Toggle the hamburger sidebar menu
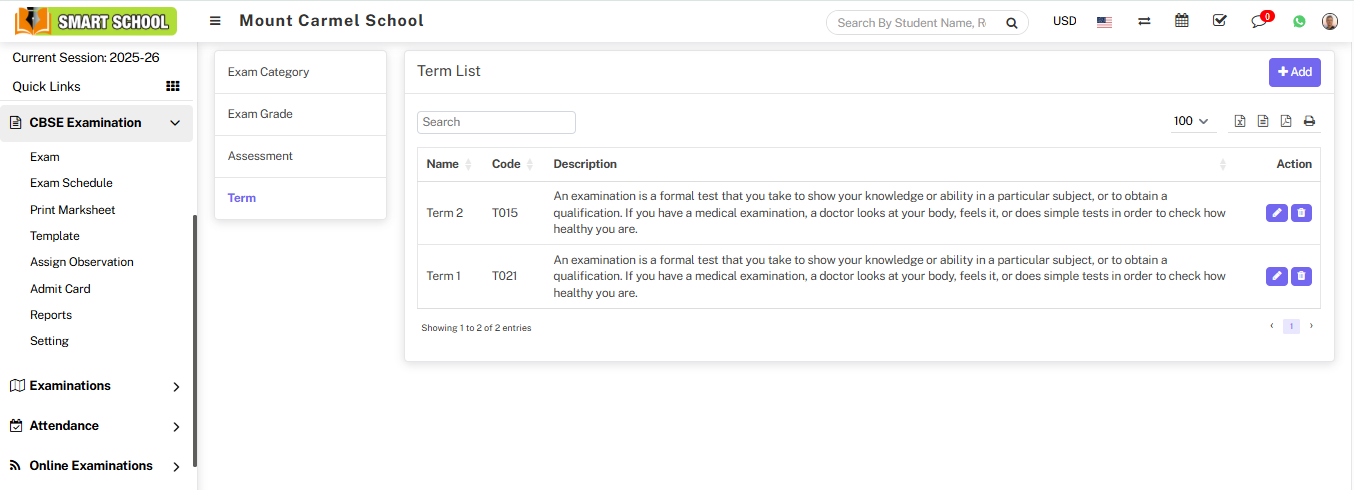1354x490 pixels. click(x=215, y=21)
